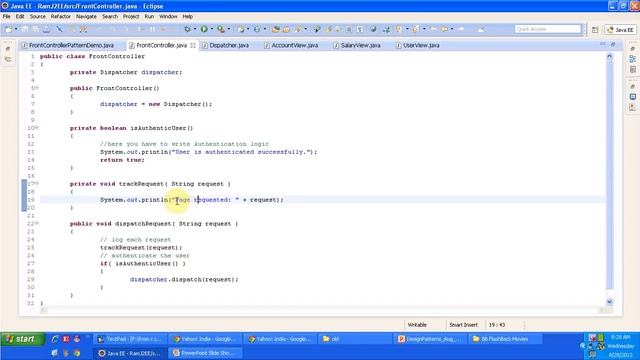640x360 pixels.
Task: Click the 19 : 43 cursor position
Action: click(x=497, y=325)
